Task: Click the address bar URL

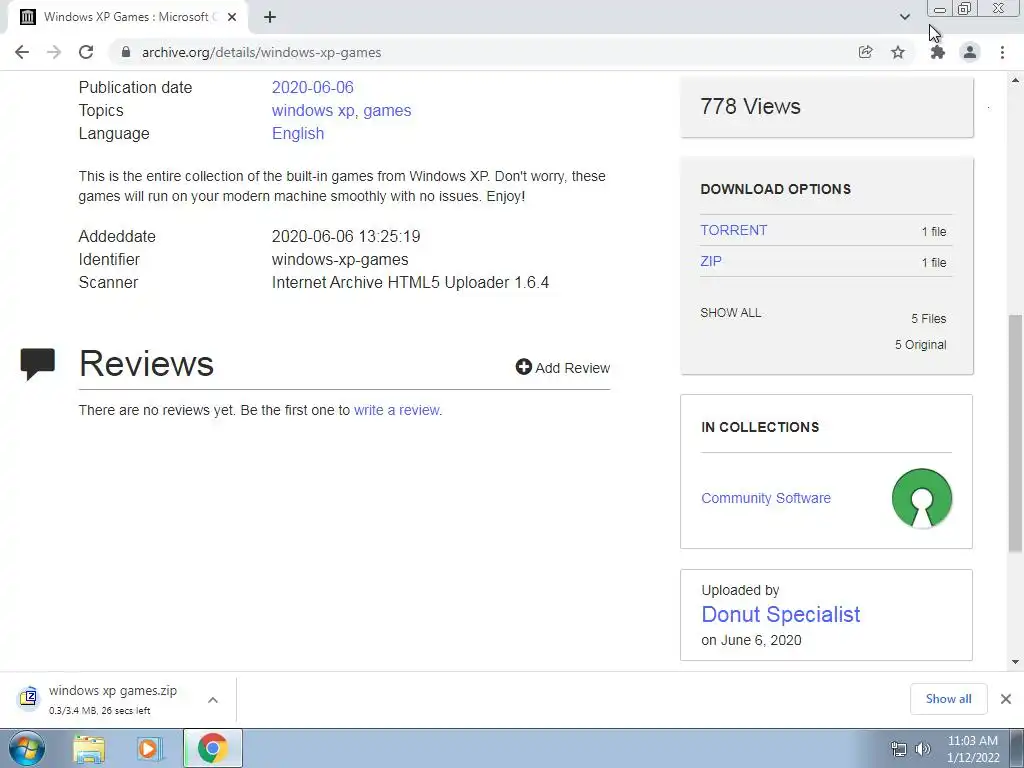Action: coord(261,52)
